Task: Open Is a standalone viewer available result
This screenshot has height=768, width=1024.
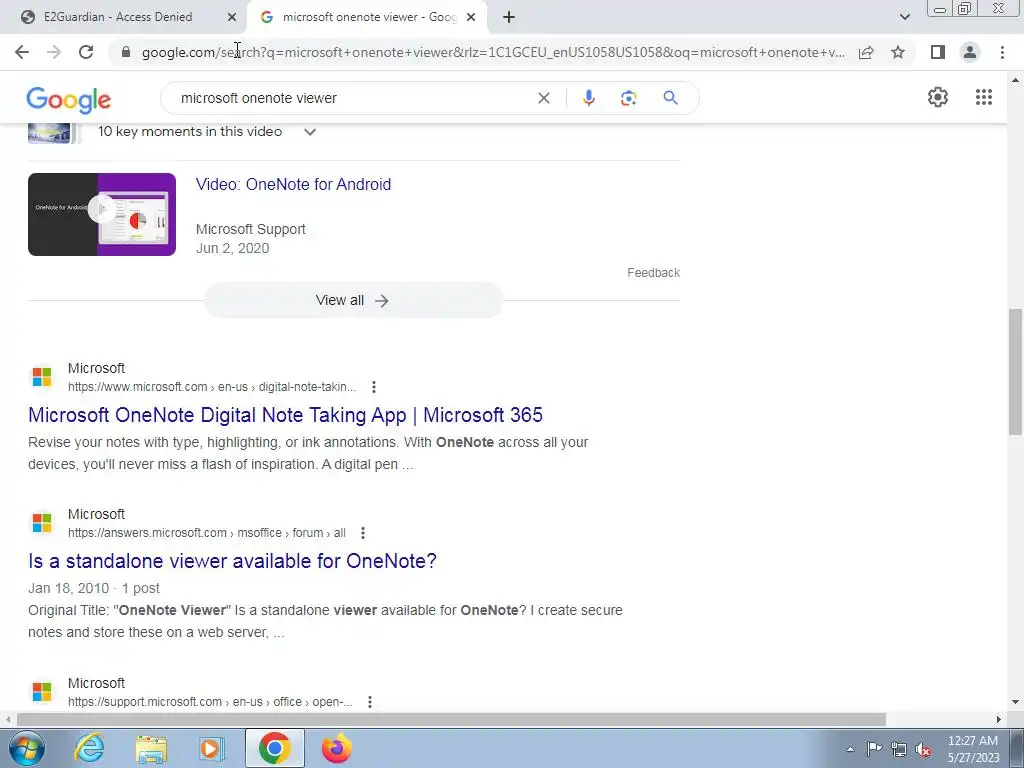Action: point(232,561)
